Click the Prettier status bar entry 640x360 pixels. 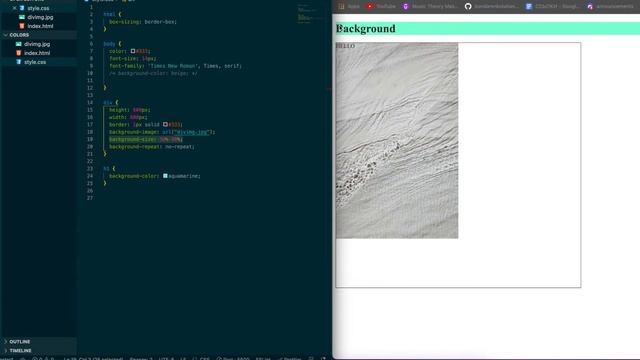coord(290,358)
